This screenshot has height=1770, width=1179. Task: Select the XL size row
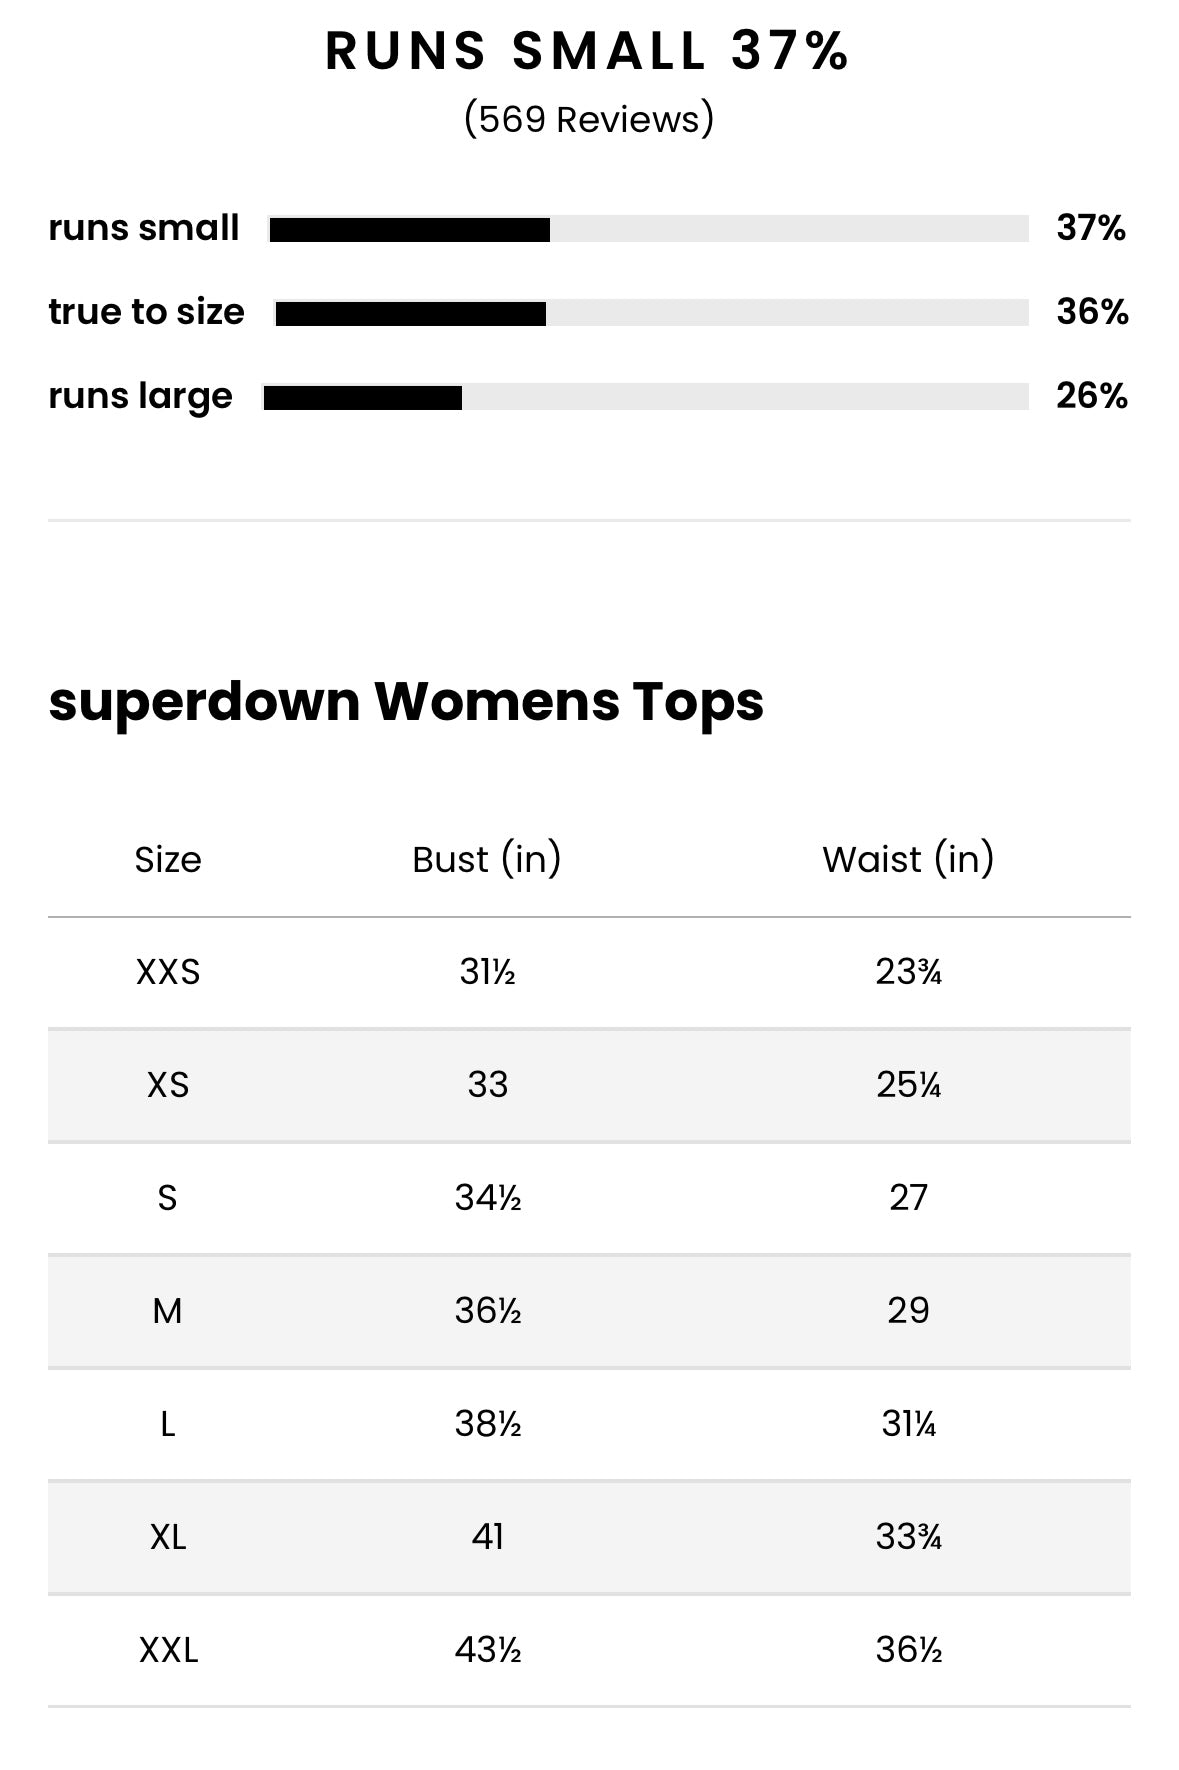click(589, 1538)
